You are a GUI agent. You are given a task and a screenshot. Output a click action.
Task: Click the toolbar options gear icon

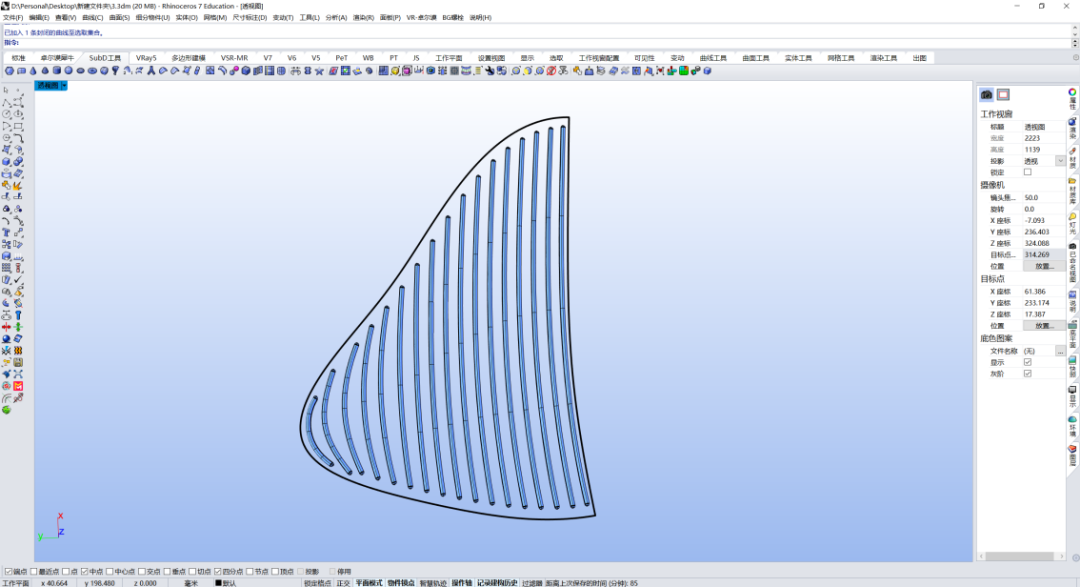1075,58
